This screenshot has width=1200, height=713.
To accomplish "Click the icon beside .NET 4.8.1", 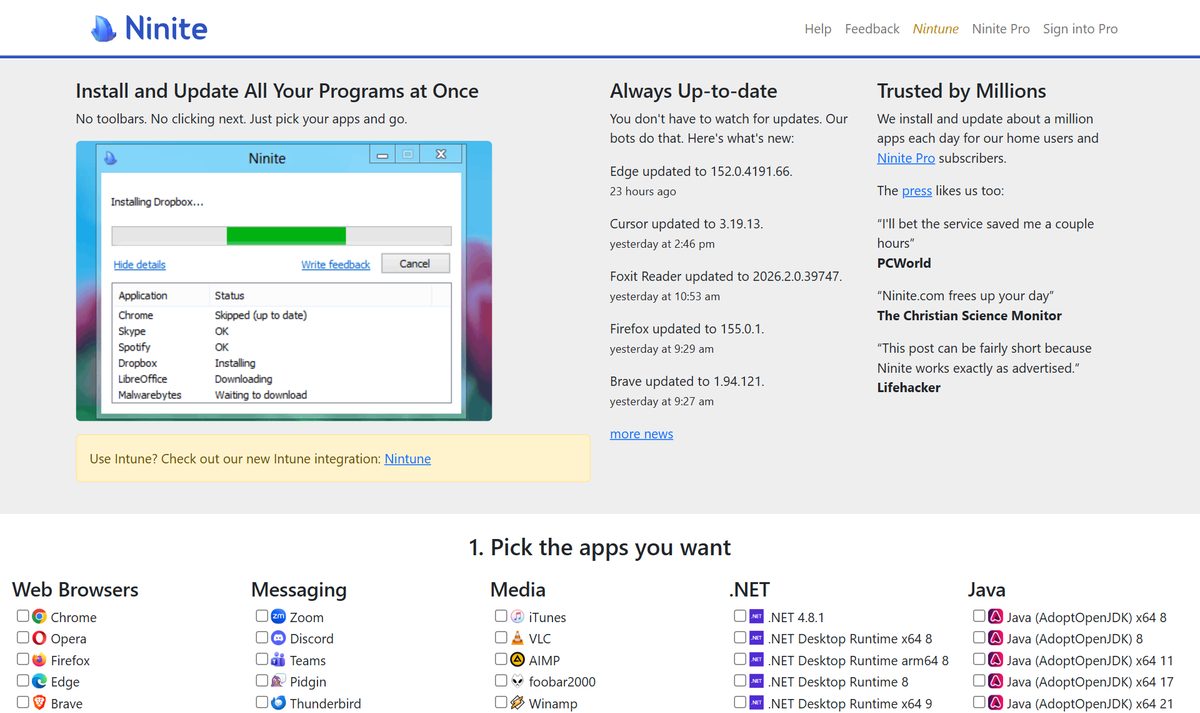I will pos(756,617).
